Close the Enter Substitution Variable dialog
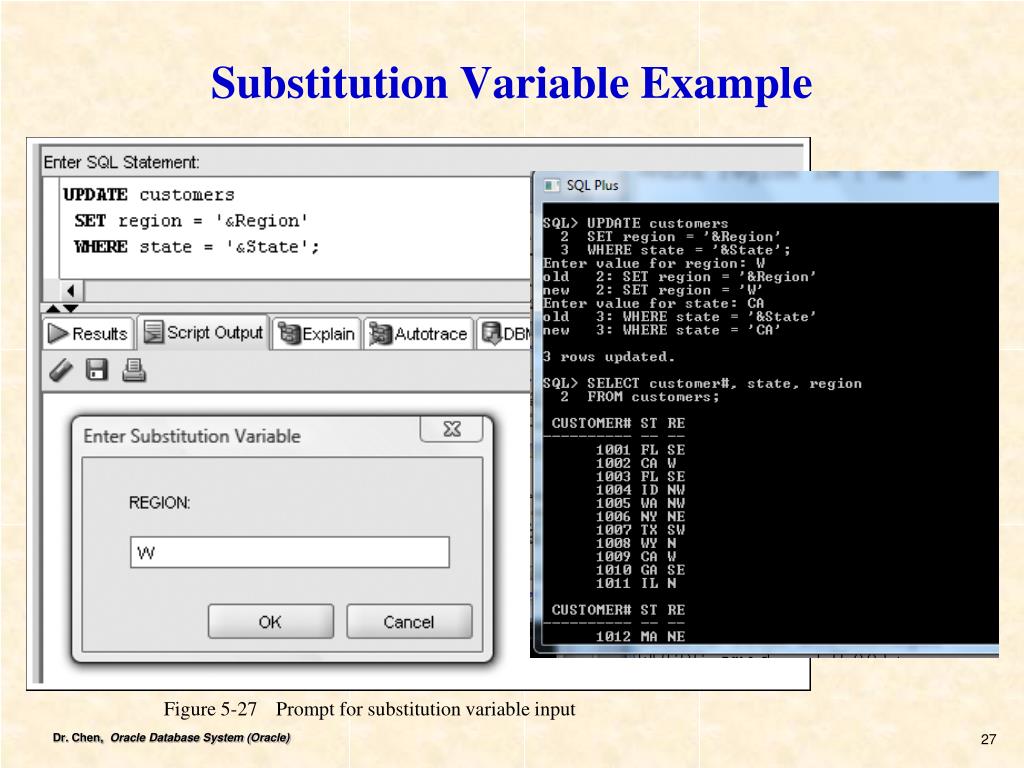The image size is (1024, 768). (452, 429)
